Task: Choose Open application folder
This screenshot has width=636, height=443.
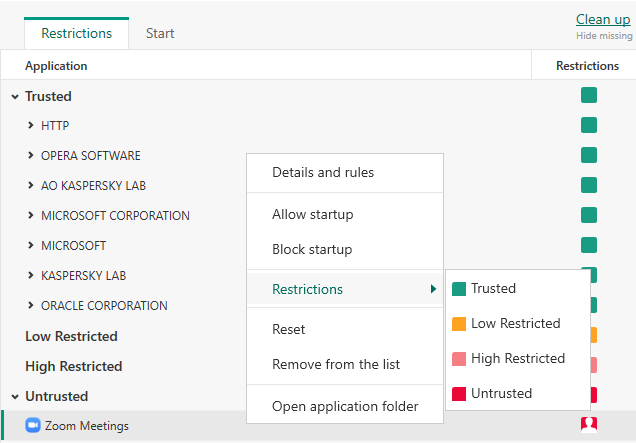Action: pyautogui.click(x=345, y=406)
